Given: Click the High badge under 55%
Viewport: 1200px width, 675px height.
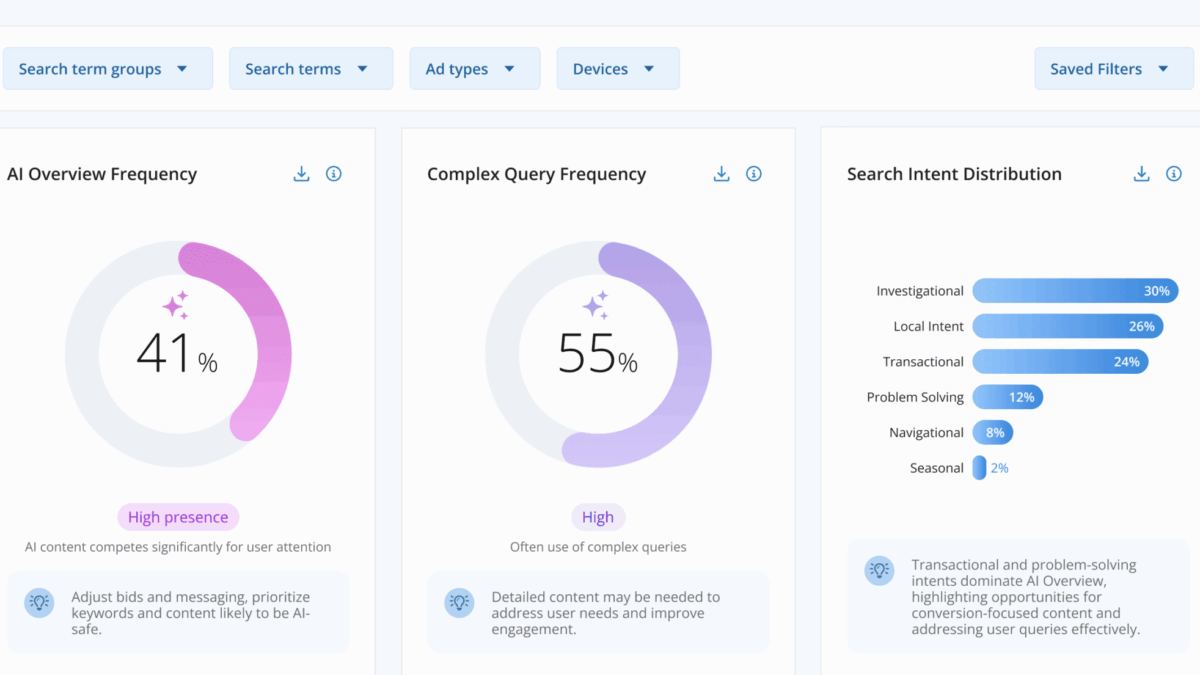Looking at the screenshot, I should tap(598, 517).
